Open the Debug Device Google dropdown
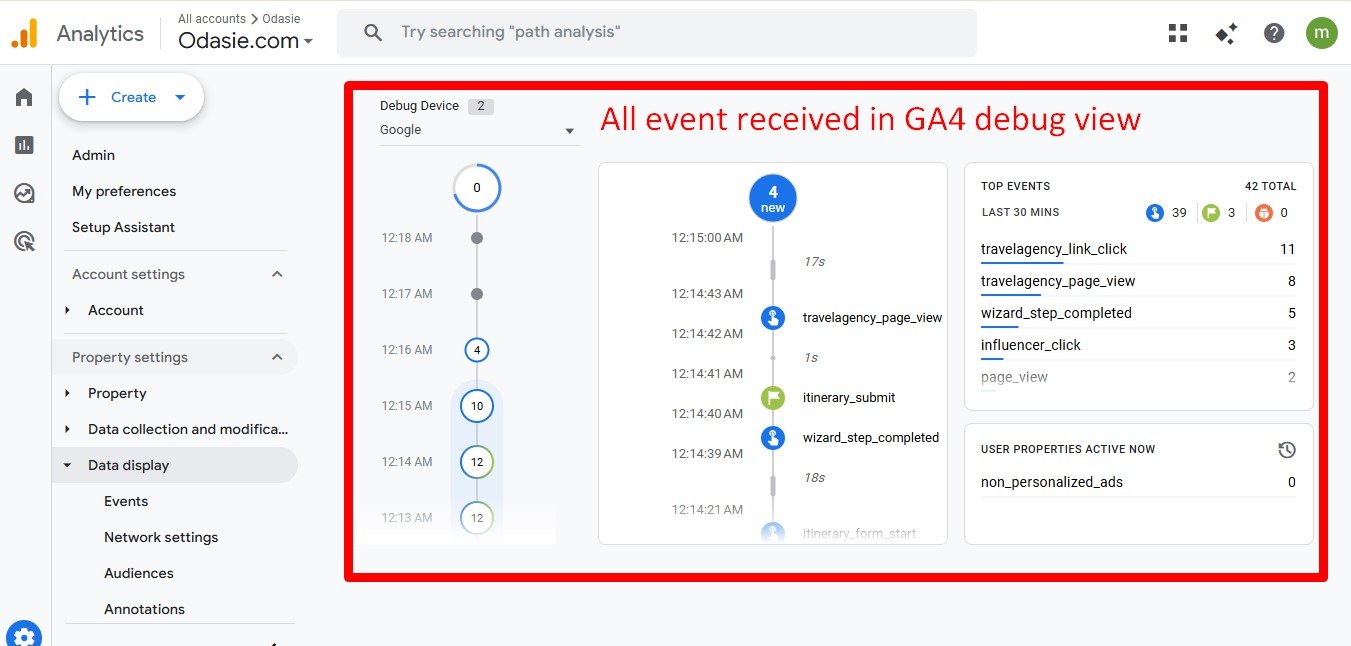Screen dimensions: 1351x646 point(479,130)
